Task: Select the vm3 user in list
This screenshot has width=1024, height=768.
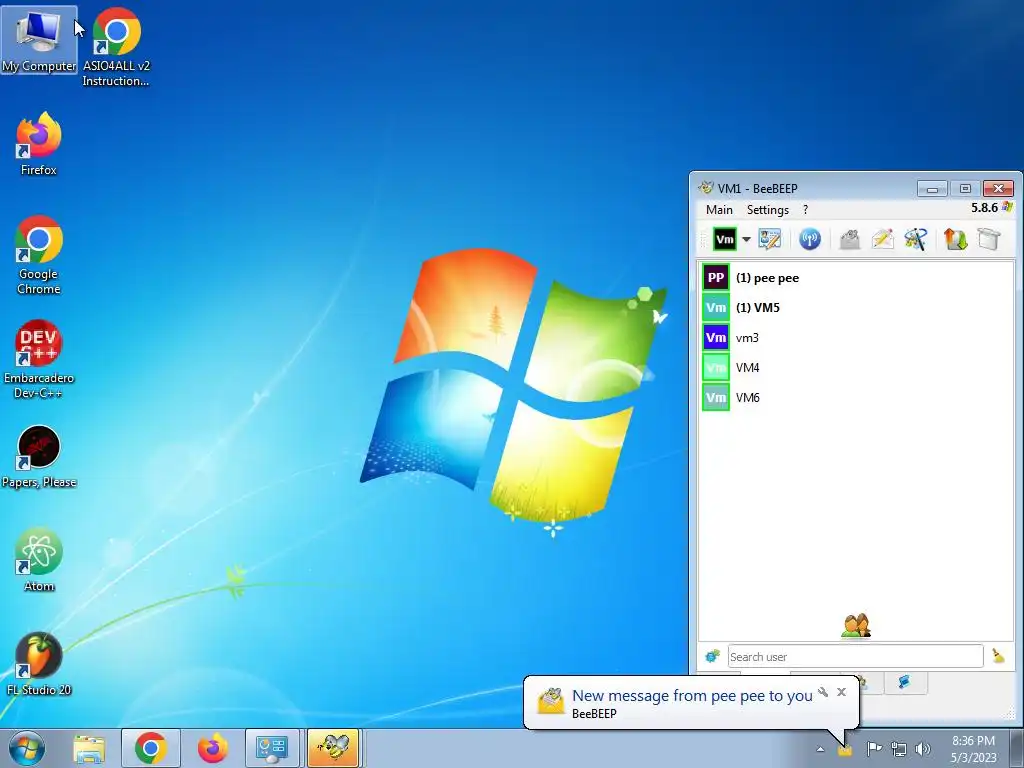Action: tap(856, 338)
